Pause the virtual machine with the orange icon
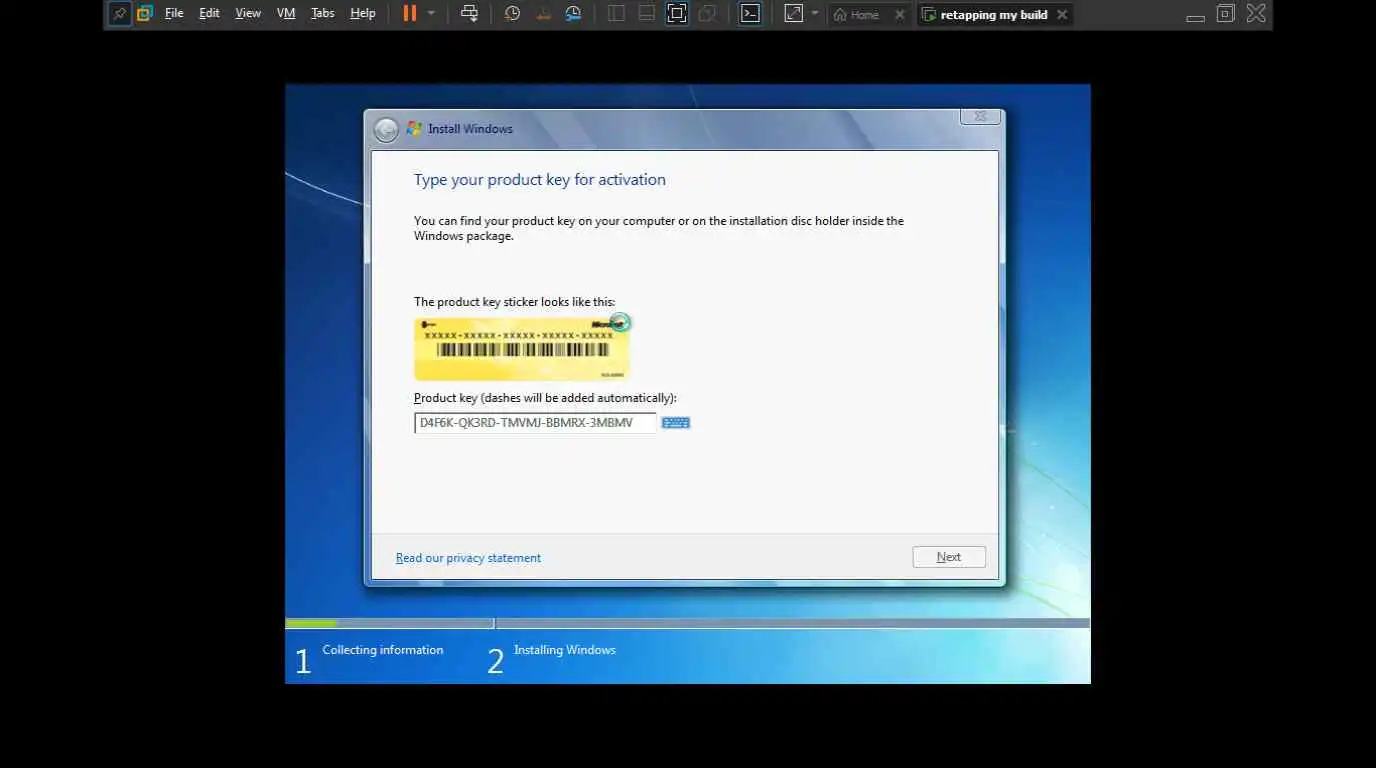Viewport: 1376px width, 768px height. (x=410, y=14)
